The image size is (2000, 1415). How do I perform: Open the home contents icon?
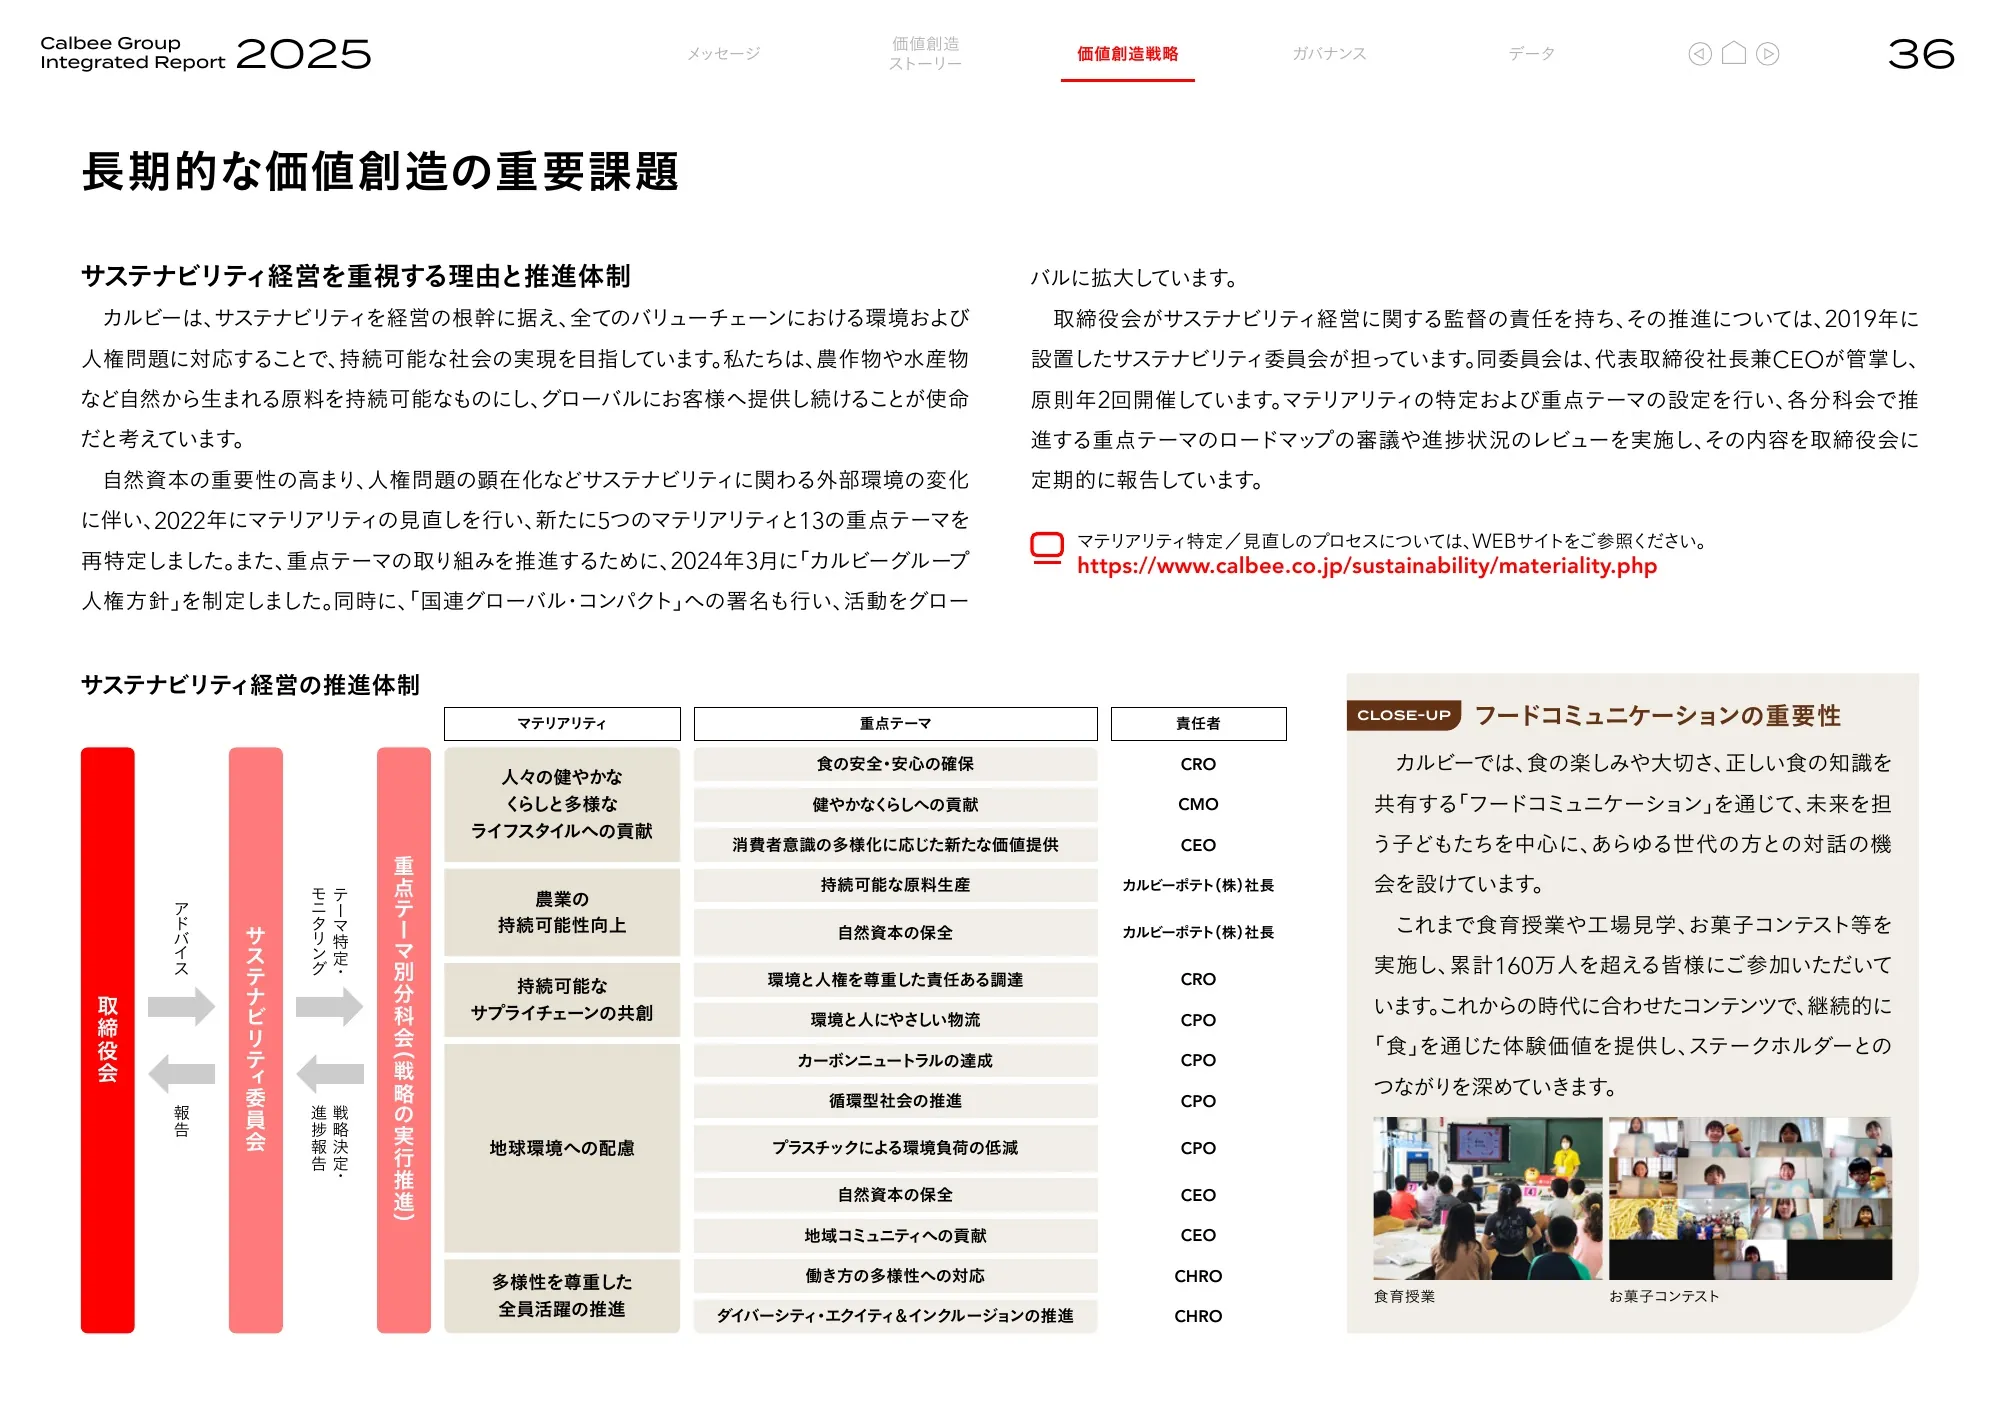coord(1734,53)
